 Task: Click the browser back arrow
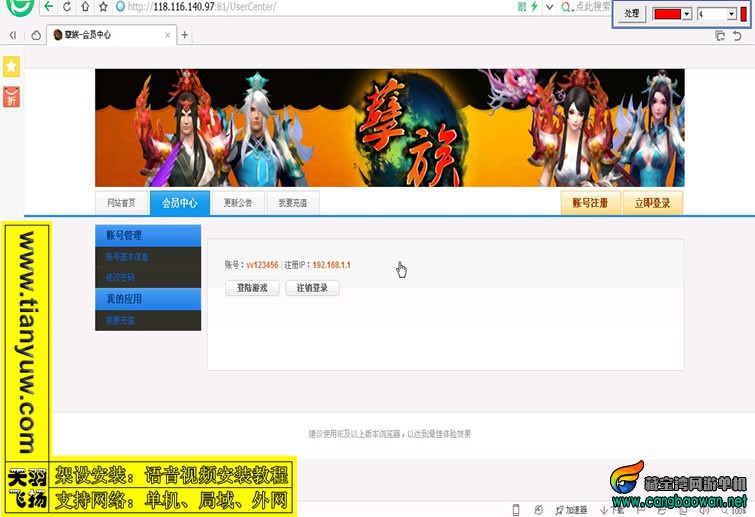click(48, 7)
